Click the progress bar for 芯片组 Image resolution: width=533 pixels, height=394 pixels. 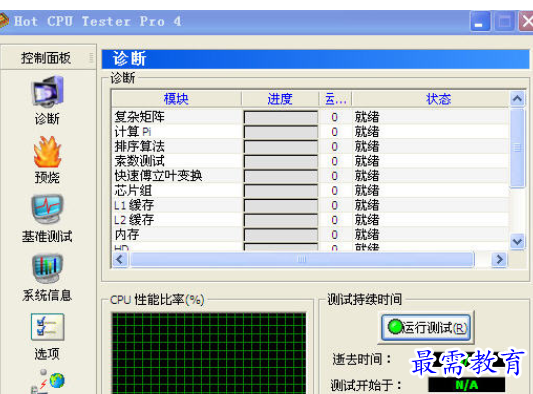point(281,191)
